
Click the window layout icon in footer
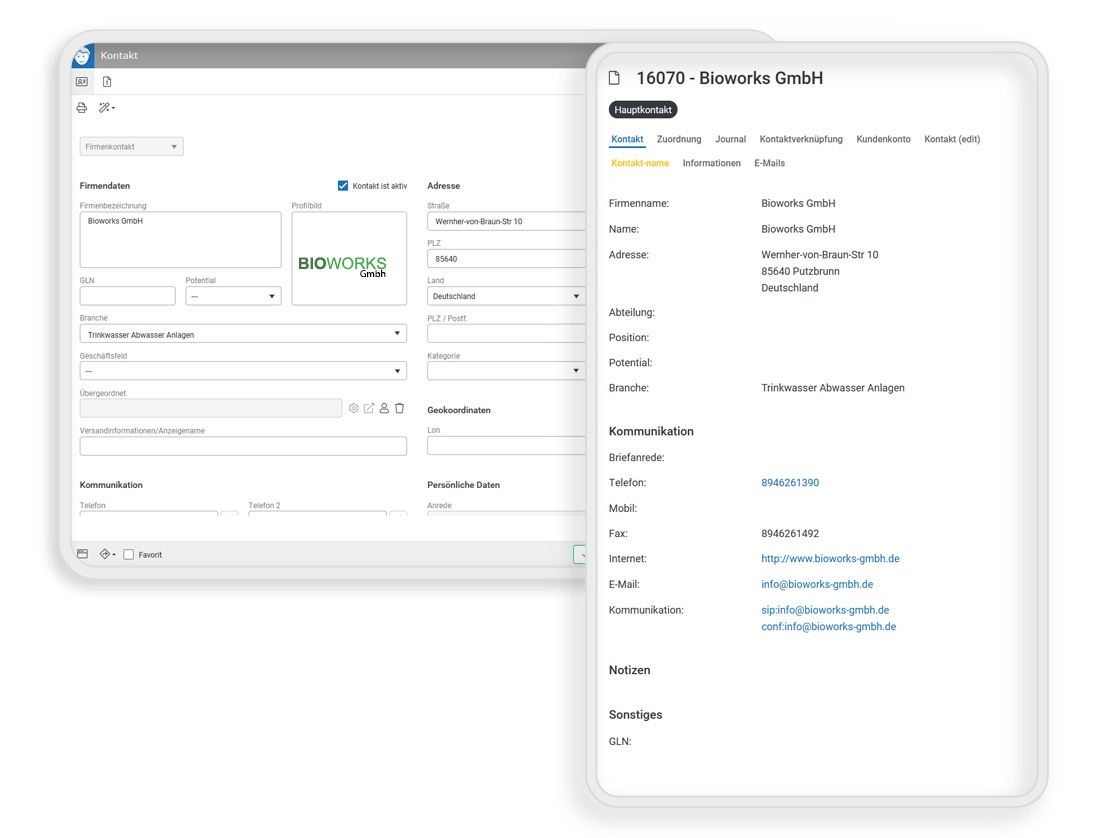[x=83, y=554]
